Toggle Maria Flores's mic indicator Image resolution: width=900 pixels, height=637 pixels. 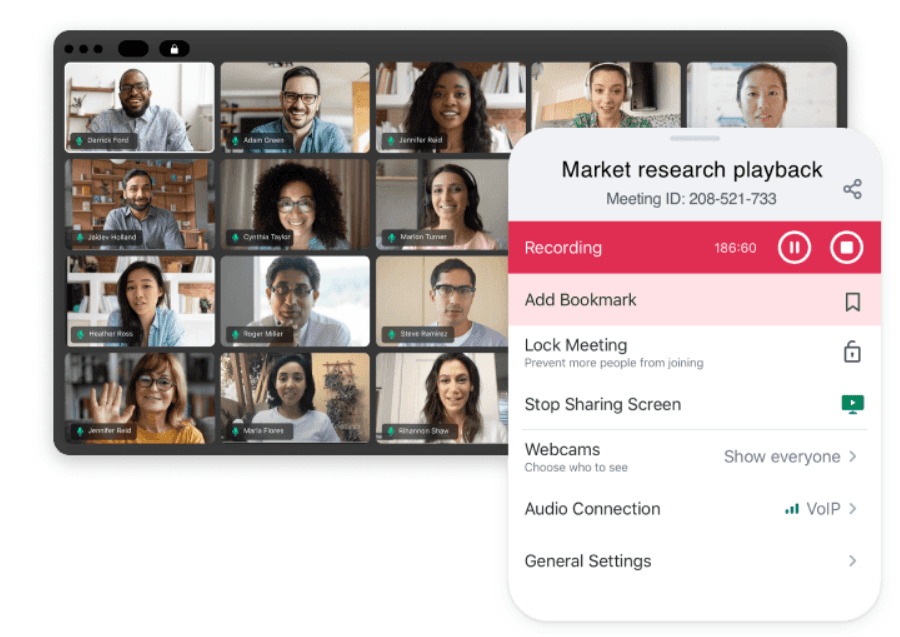(235, 431)
